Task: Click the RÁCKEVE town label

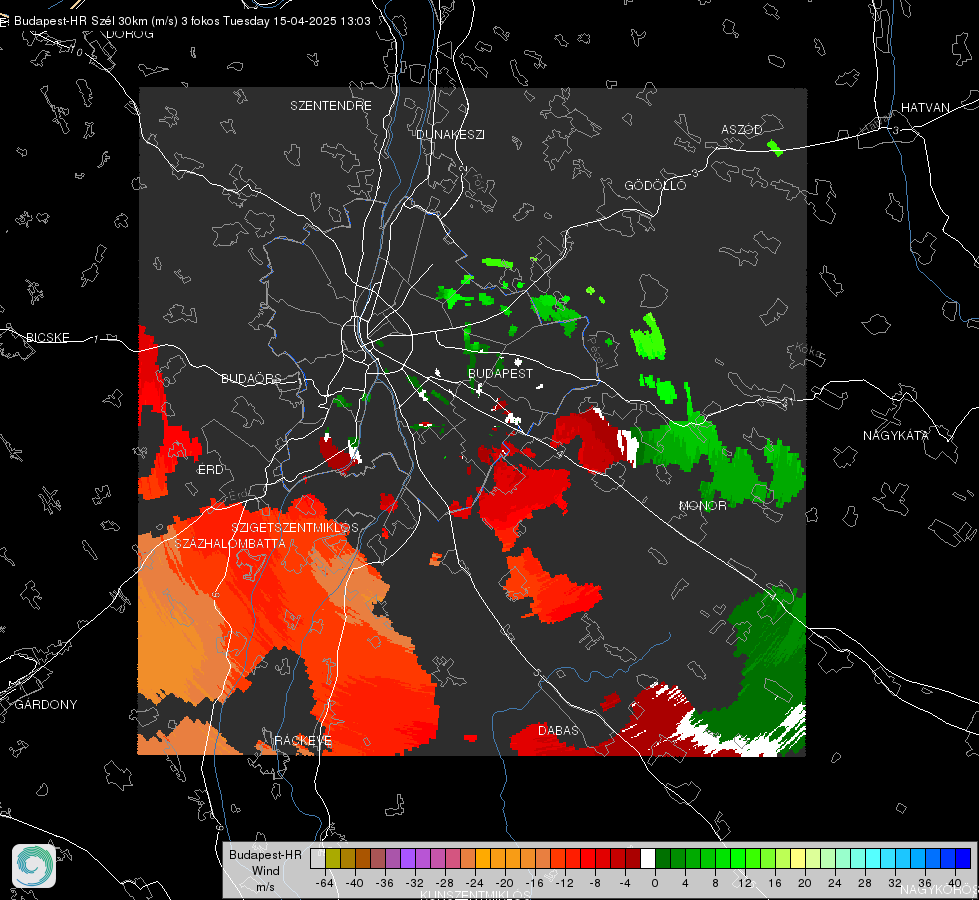Action: click(x=303, y=740)
